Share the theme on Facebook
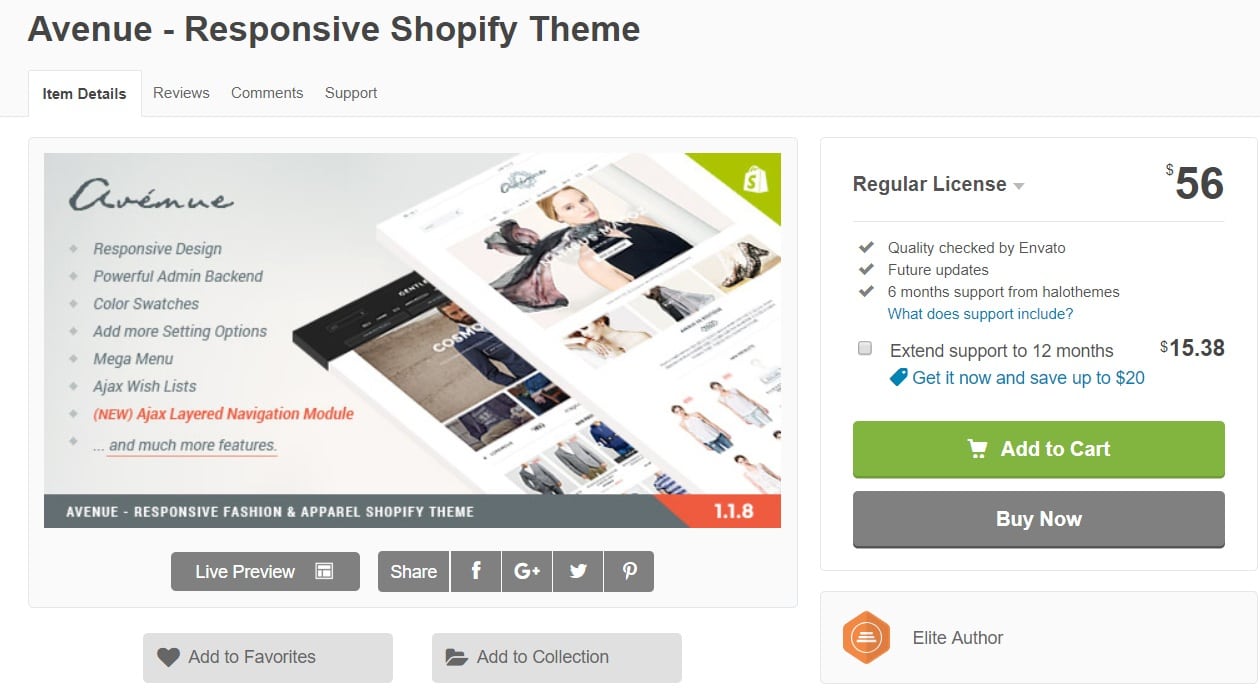This screenshot has height=693, width=1260. pos(476,571)
